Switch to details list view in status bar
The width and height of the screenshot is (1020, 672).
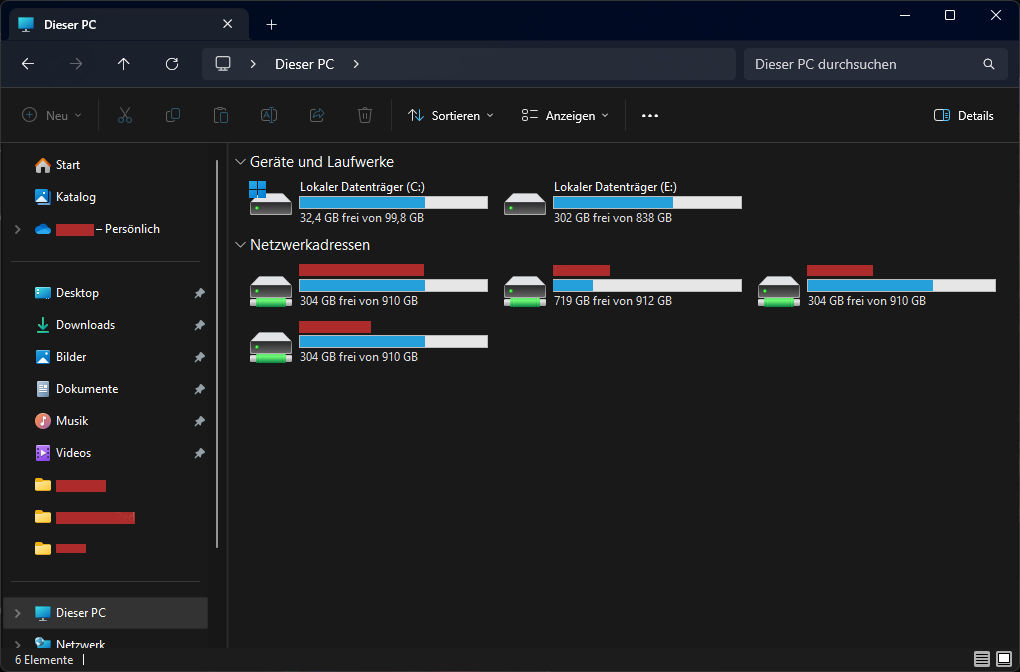pyautogui.click(x=981, y=659)
